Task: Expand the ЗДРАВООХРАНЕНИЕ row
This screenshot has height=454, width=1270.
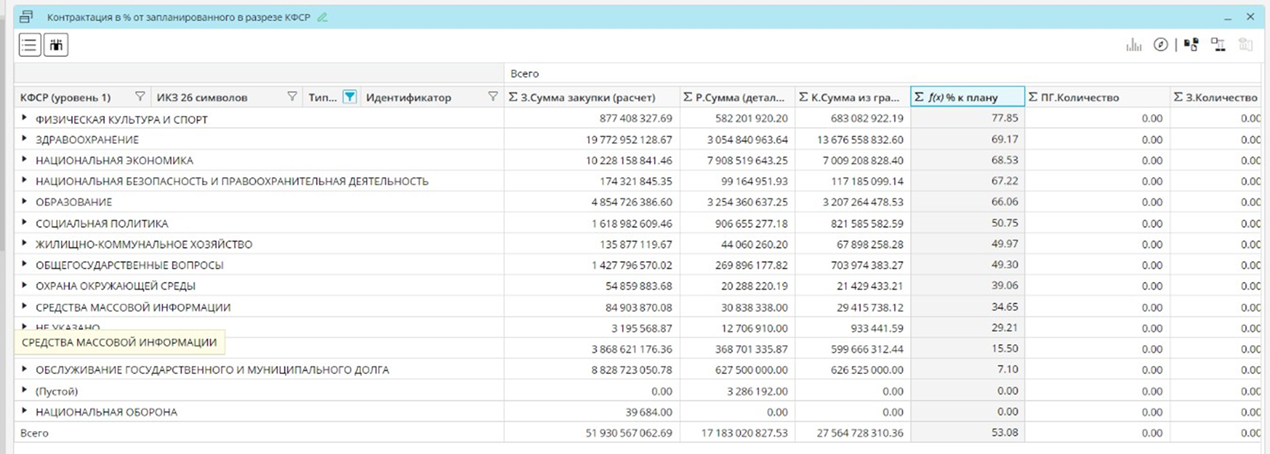Action: point(25,140)
